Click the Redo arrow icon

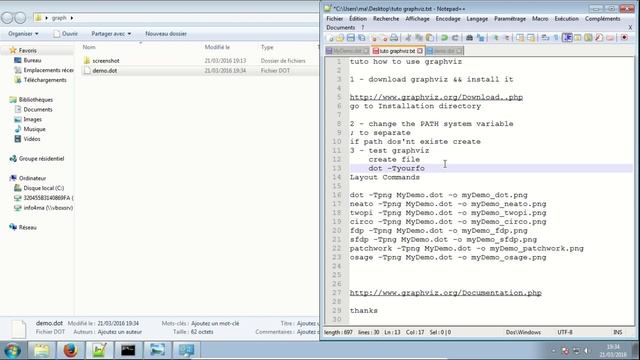click(455, 38)
